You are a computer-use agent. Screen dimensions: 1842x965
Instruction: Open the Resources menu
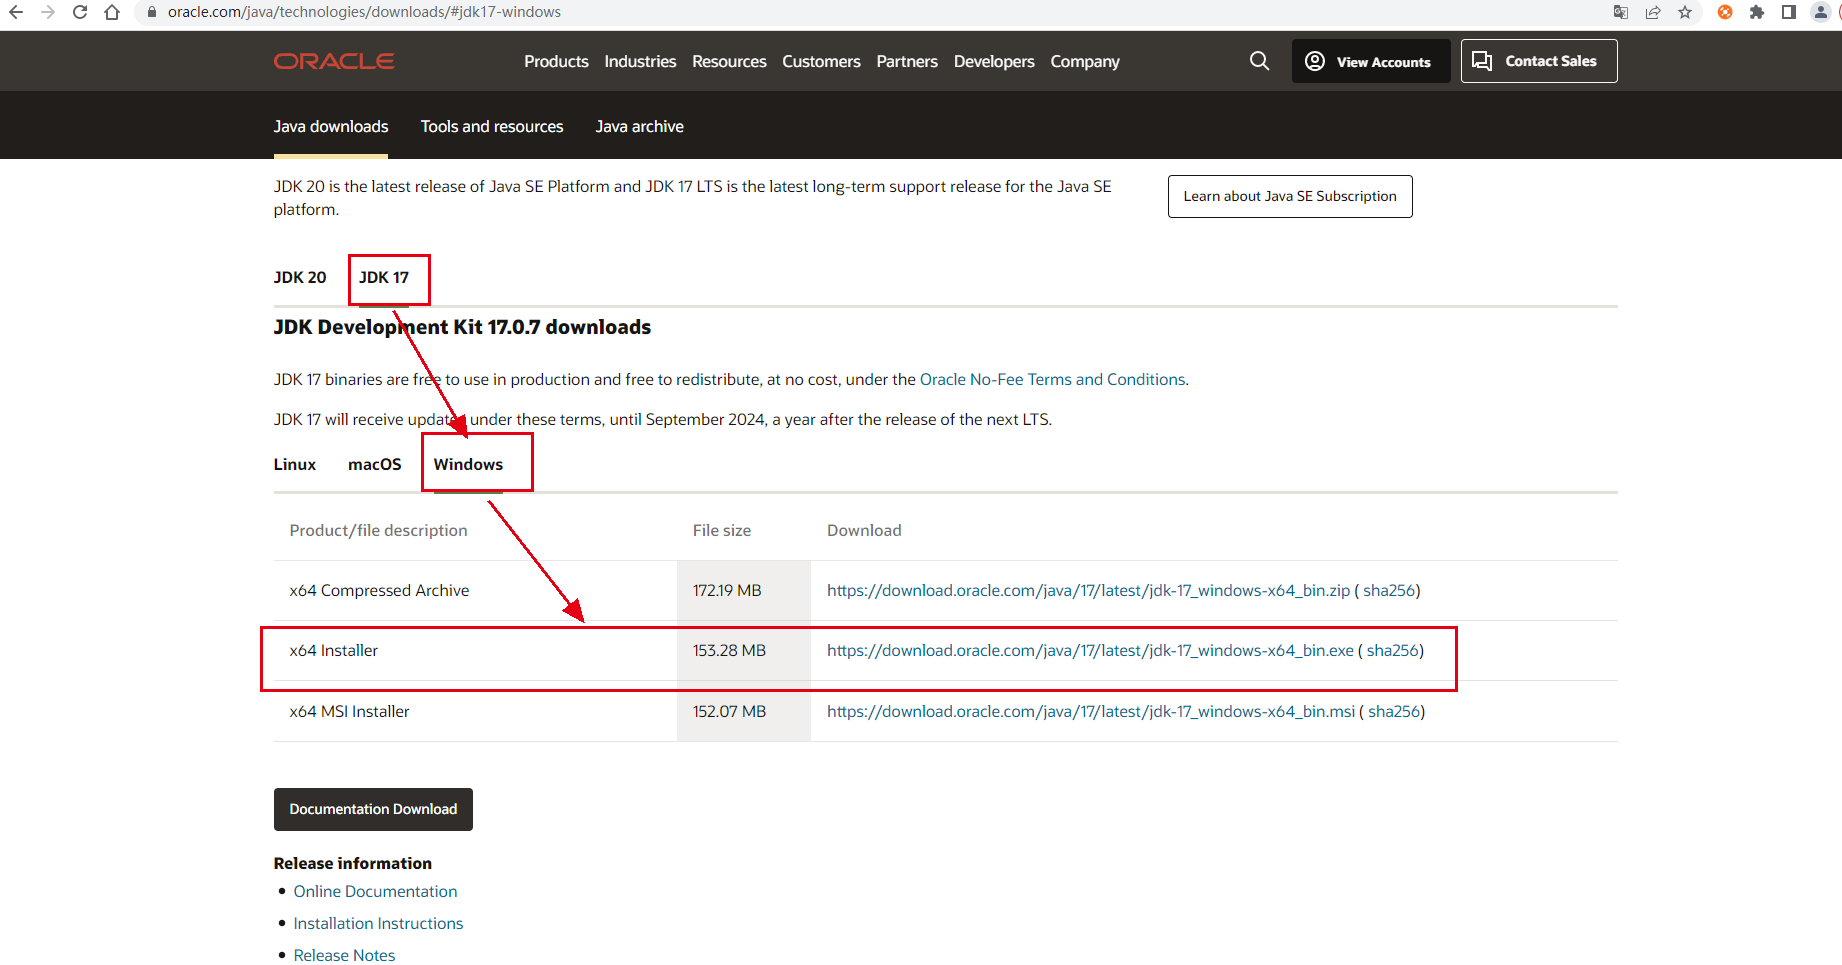(x=729, y=61)
